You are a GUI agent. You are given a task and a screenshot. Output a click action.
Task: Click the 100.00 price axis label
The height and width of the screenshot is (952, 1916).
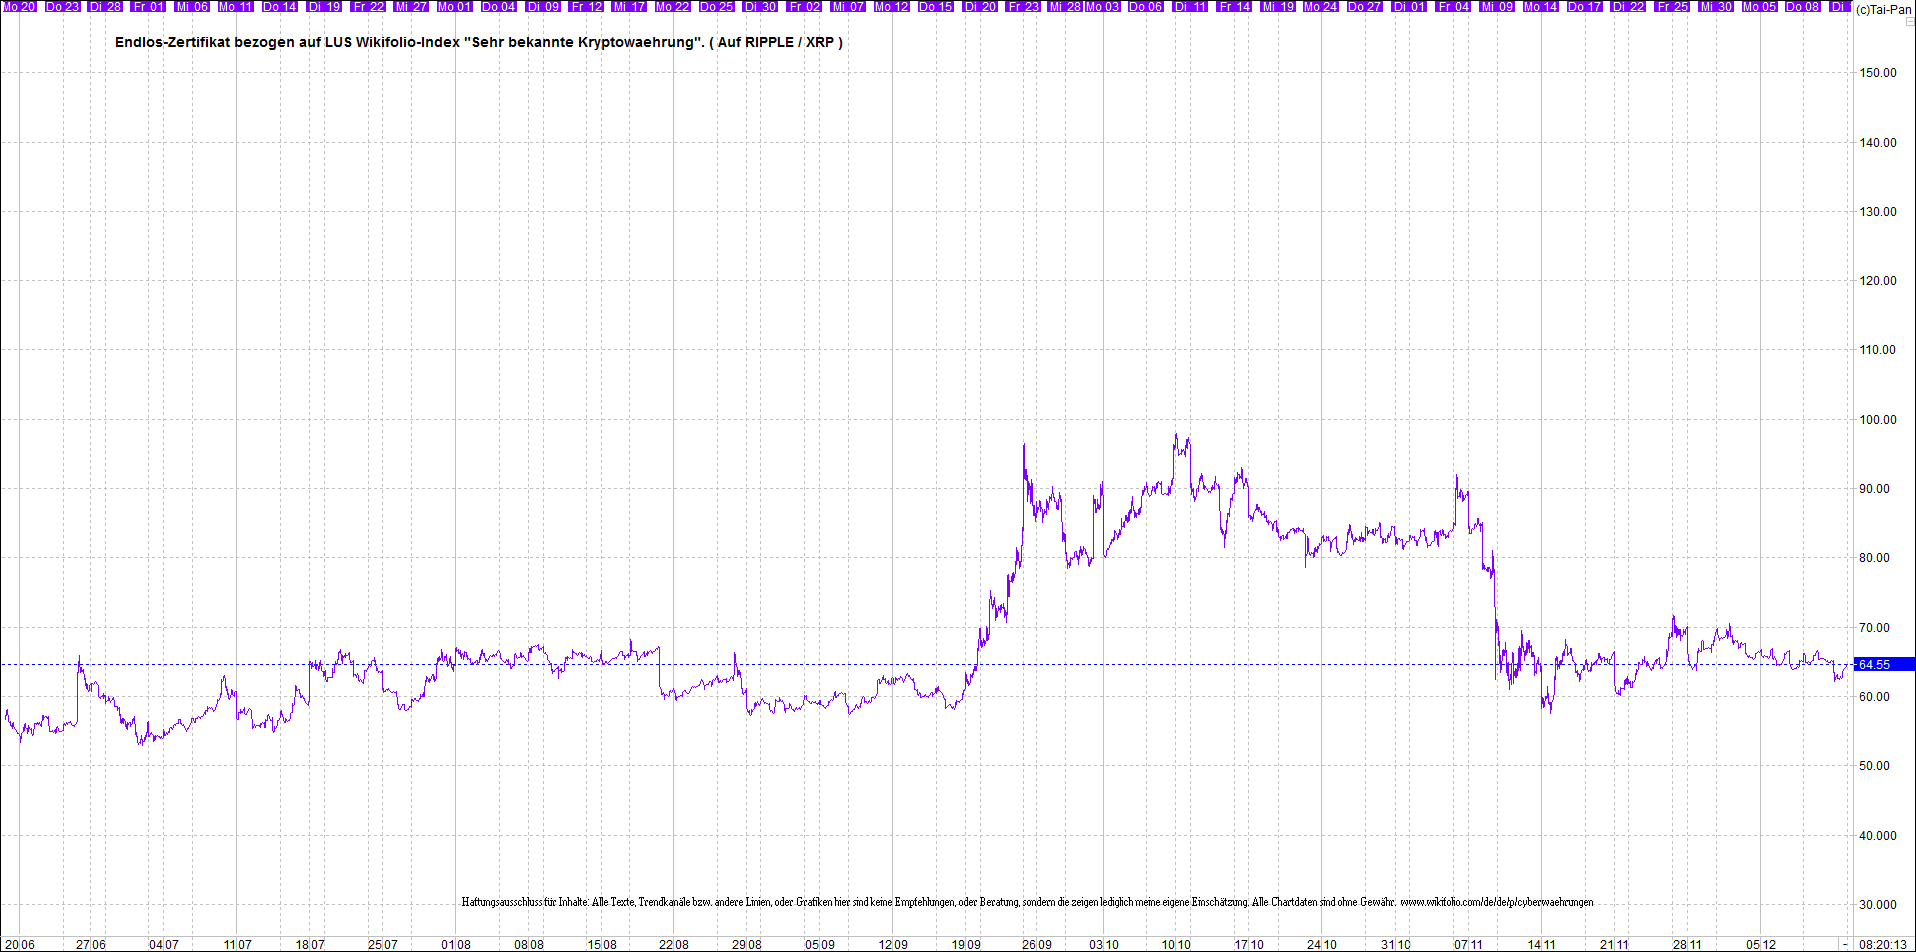point(1877,420)
